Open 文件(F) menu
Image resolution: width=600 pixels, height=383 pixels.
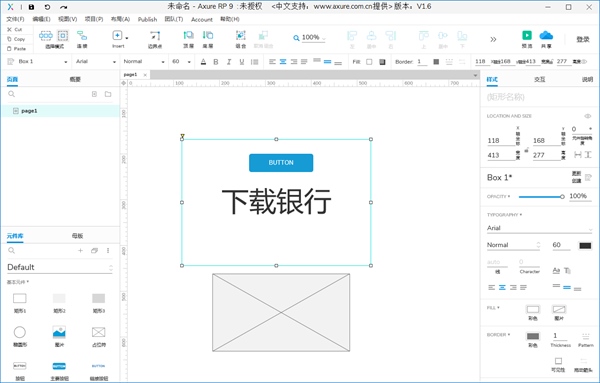click(x=15, y=19)
